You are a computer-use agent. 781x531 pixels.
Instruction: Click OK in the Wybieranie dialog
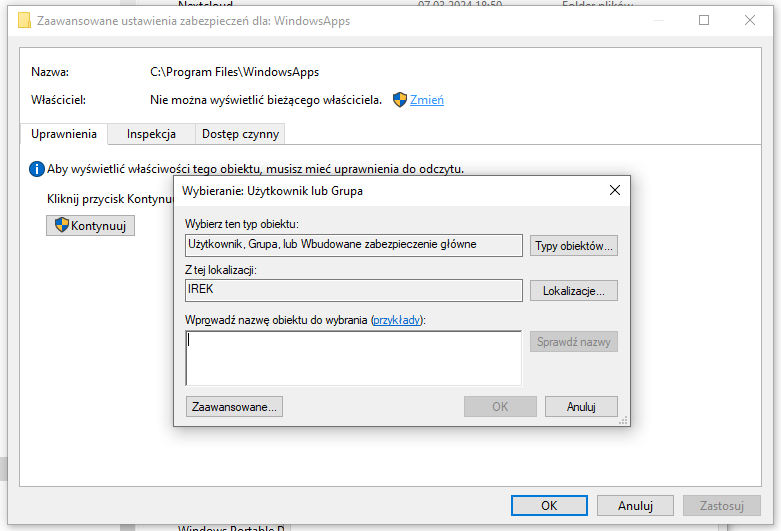(x=500, y=406)
